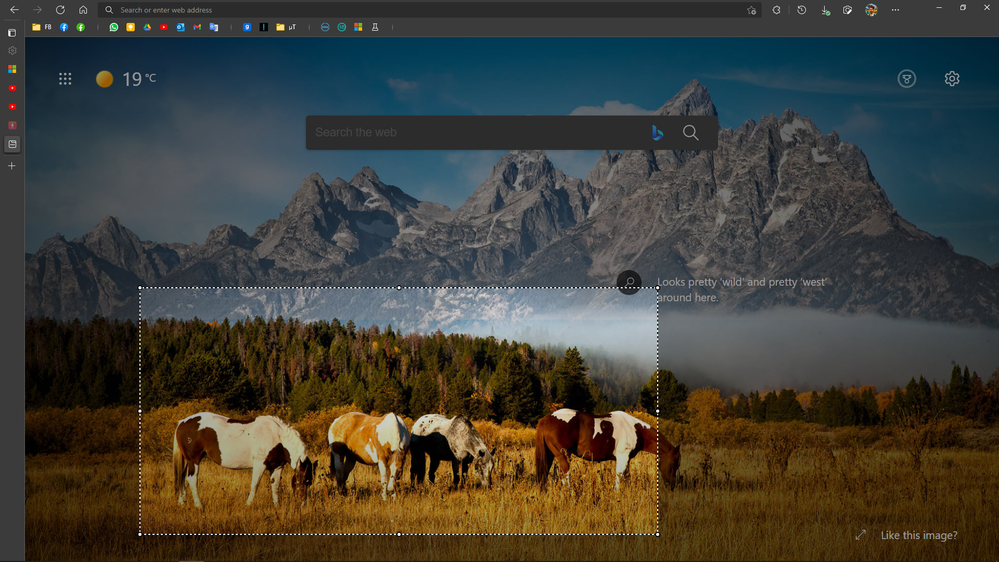Open the app launcher grid
This screenshot has height=562, width=999.
click(x=65, y=78)
